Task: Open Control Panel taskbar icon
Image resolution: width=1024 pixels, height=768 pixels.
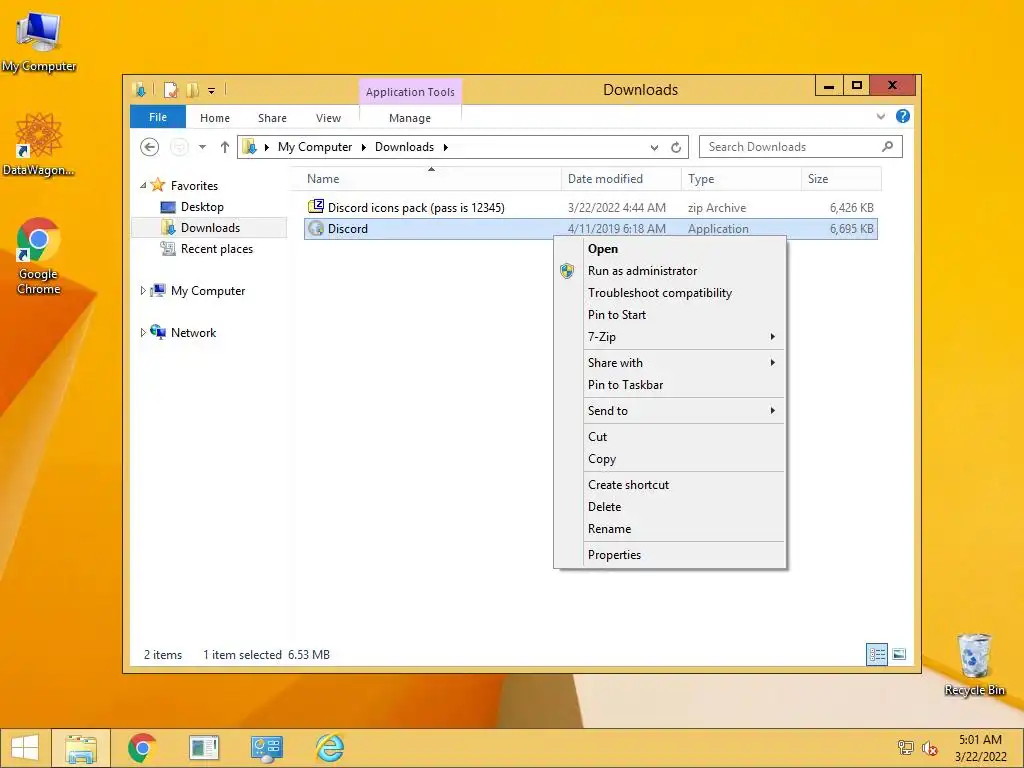Action: (266, 748)
